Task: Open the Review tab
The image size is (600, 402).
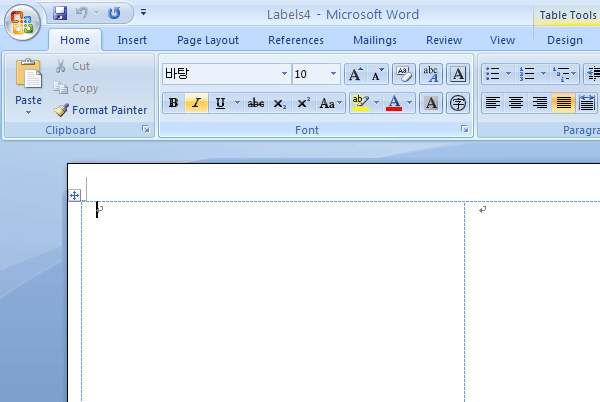Action: [444, 40]
